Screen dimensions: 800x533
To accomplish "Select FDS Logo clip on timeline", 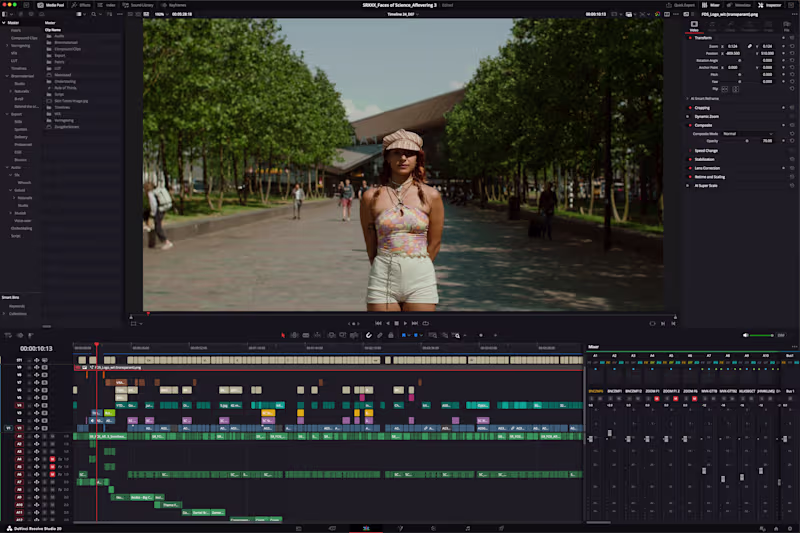I will [x=329, y=367].
